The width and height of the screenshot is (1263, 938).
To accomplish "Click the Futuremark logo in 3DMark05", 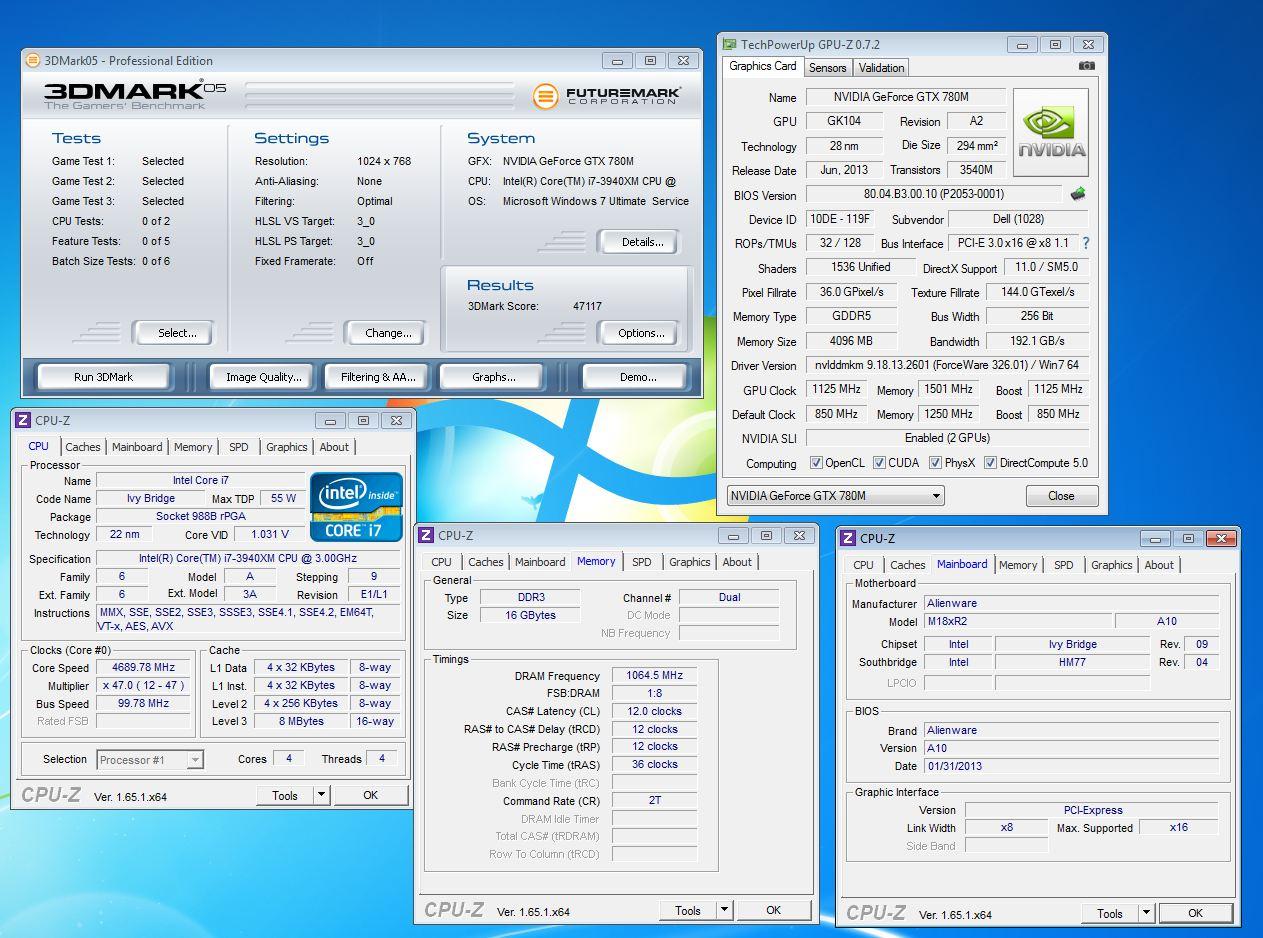I will pyautogui.click(x=606, y=95).
